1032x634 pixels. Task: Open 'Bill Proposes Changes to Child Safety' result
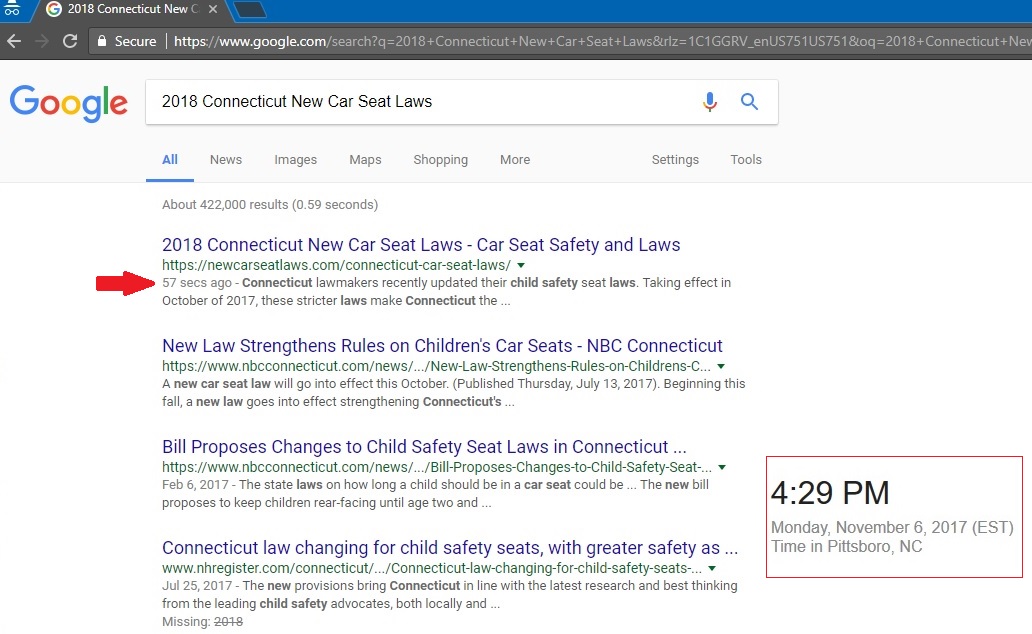click(x=425, y=446)
